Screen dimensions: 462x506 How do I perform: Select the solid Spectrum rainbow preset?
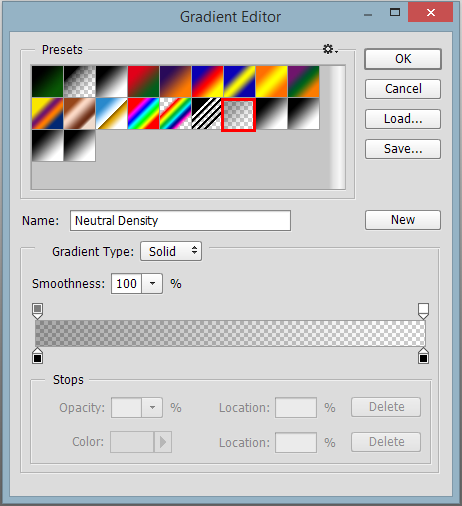tap(143, 114)
